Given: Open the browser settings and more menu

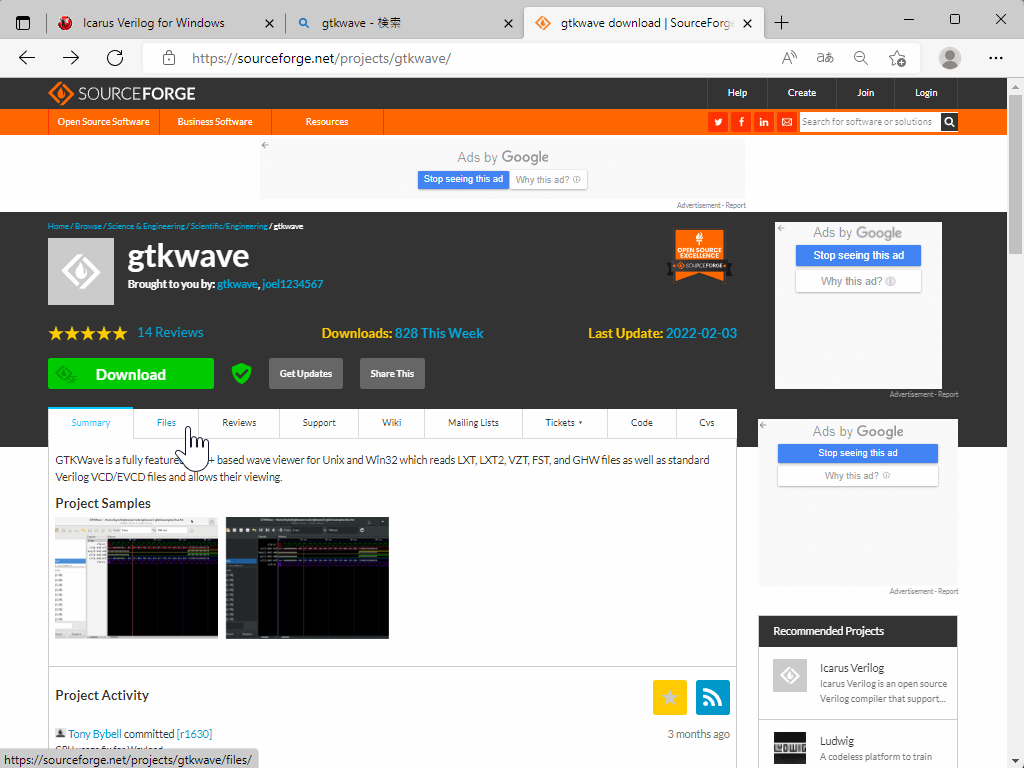Looking at the screenshot, I should point(995,58).
